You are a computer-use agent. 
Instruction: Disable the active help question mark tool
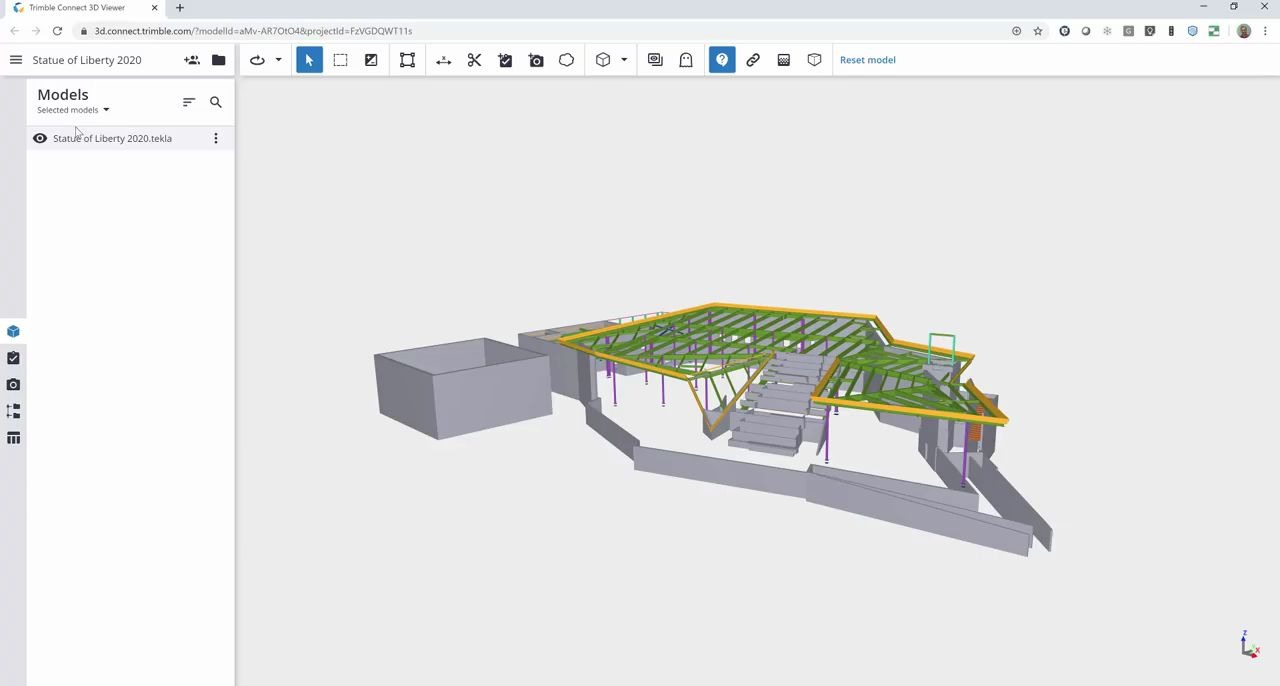point(722,59)
